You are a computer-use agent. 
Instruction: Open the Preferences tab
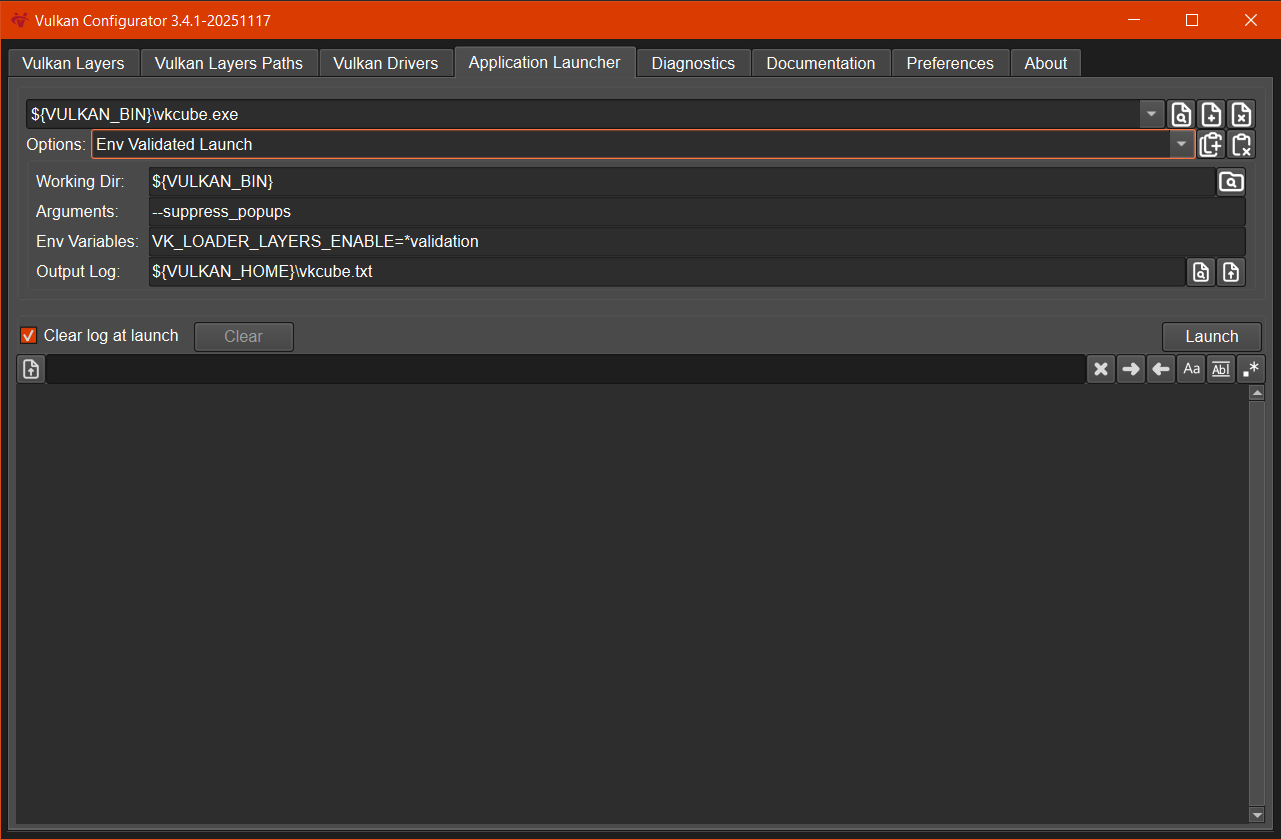(x=950, y=63)
